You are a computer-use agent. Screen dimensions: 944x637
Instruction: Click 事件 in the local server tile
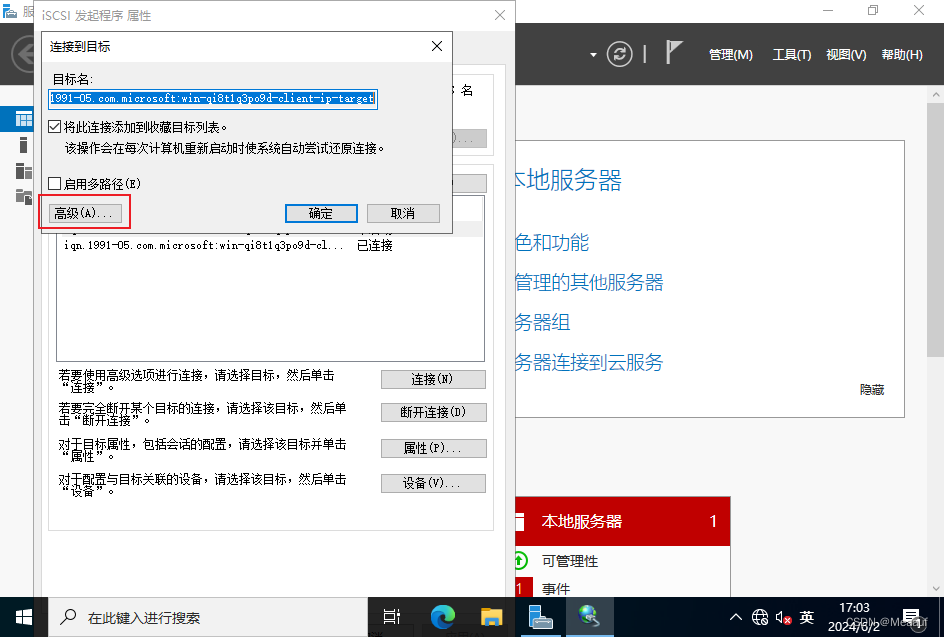(x=556, y=588)
